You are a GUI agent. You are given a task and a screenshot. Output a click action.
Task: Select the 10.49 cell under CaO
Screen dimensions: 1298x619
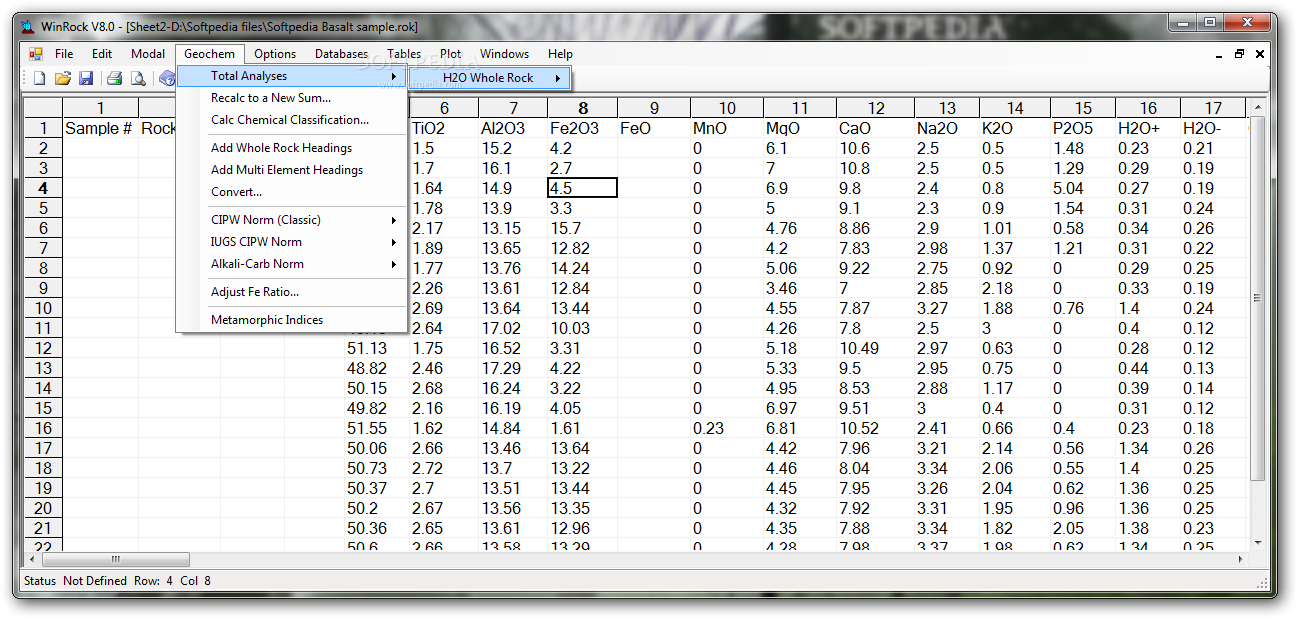(875, 348)
